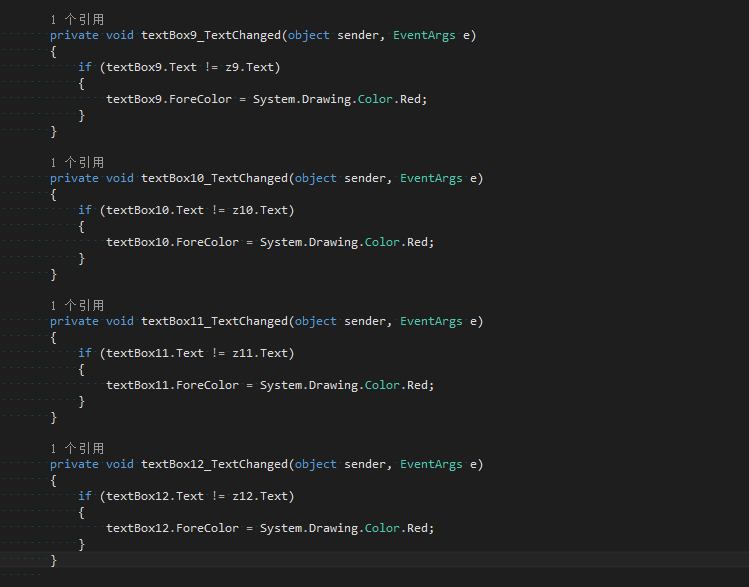The height and width of the screenshot is (587, 749).
Task: Click the textBox10.ForeColor assignment line
Action: point(270,243)
